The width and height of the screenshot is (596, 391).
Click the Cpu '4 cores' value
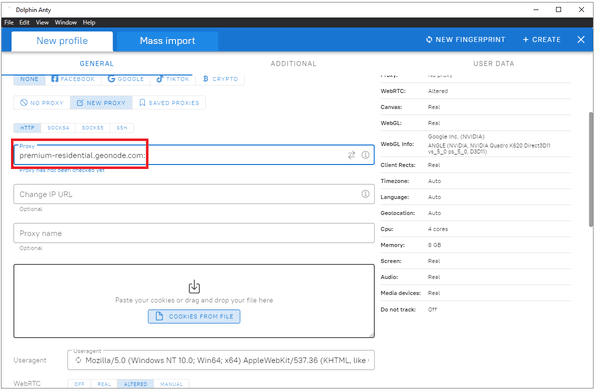pos(438,229)
